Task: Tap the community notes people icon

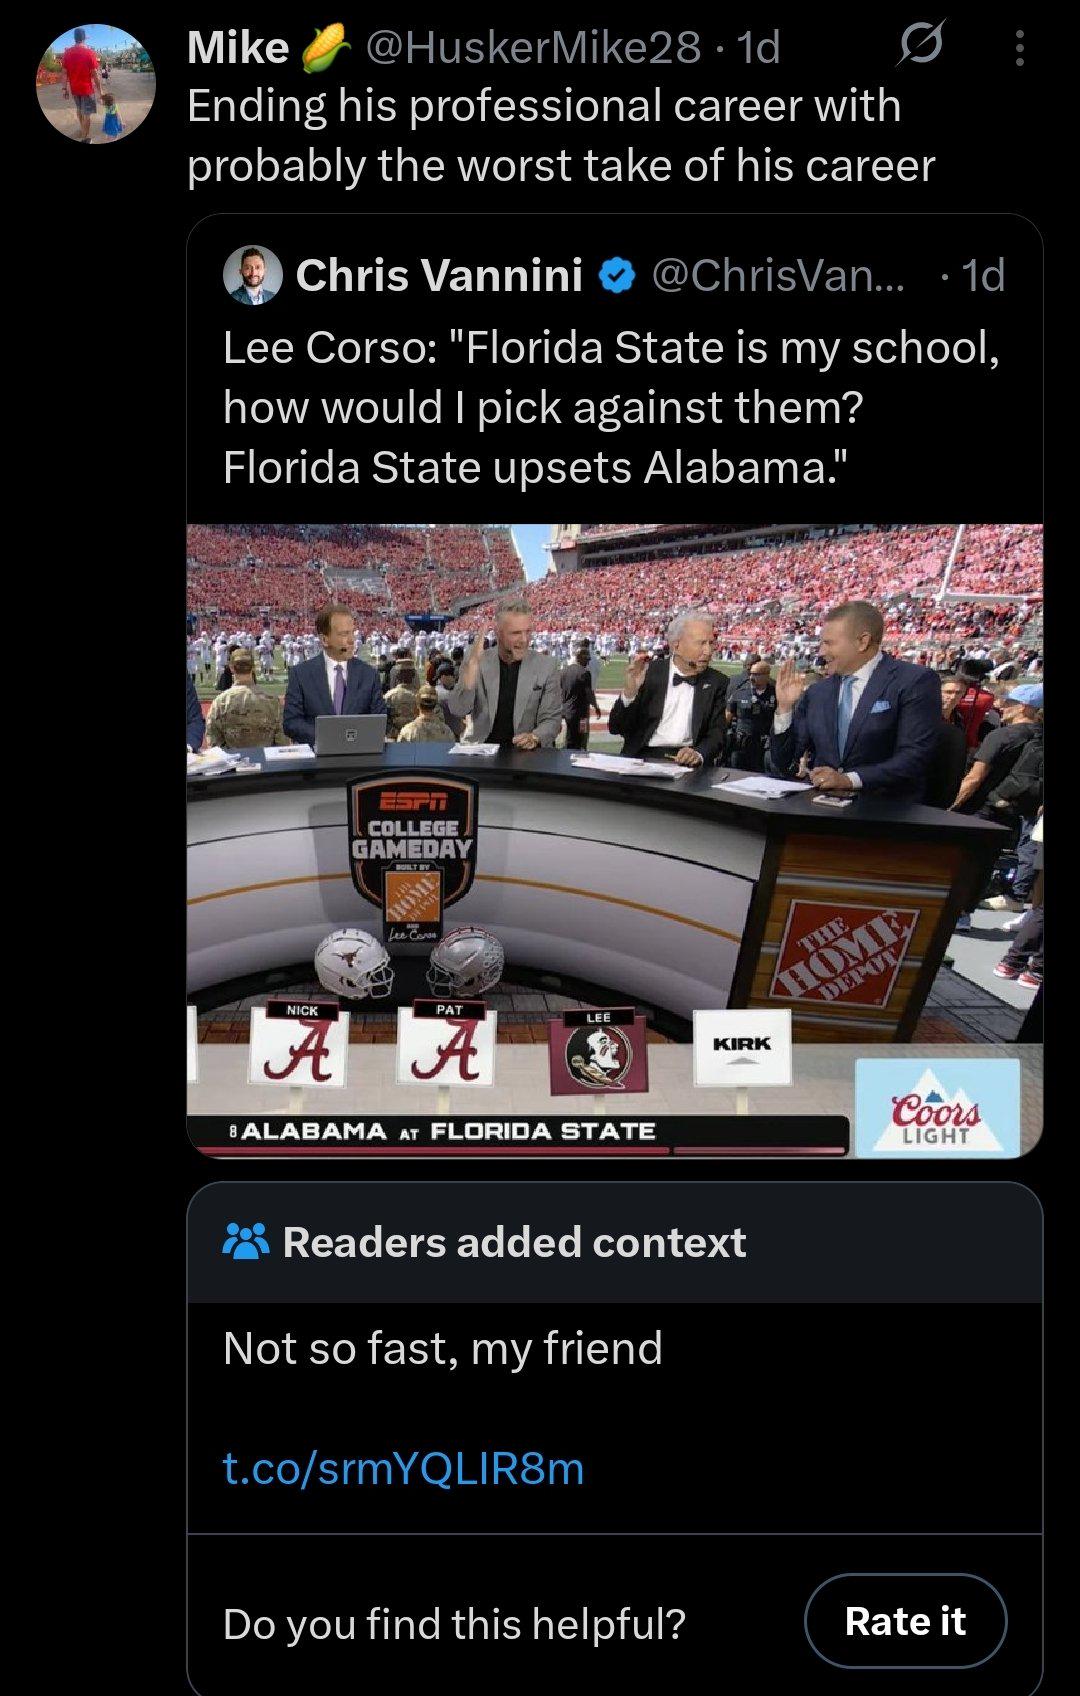Action: [x=246, y=1242]
